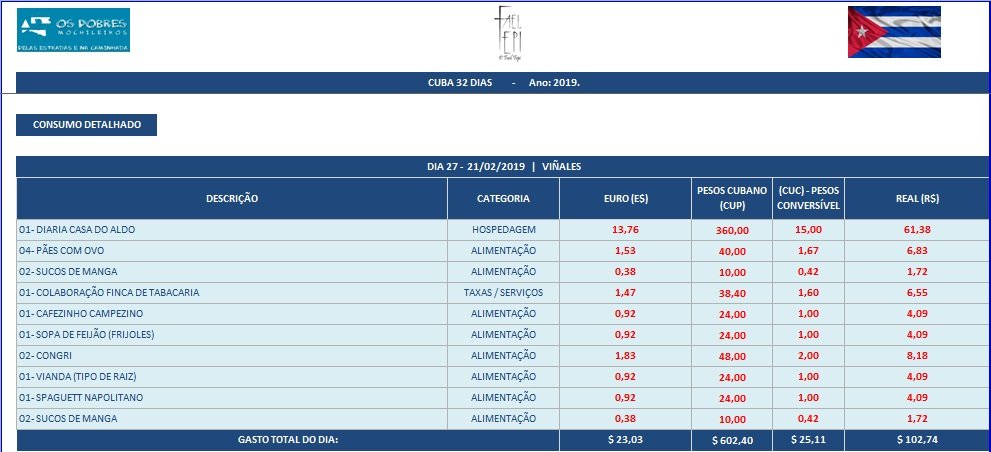The image size is (991, 452).
Task: Click the Taxas / Serviços category cell
Action: click(503, 292)
